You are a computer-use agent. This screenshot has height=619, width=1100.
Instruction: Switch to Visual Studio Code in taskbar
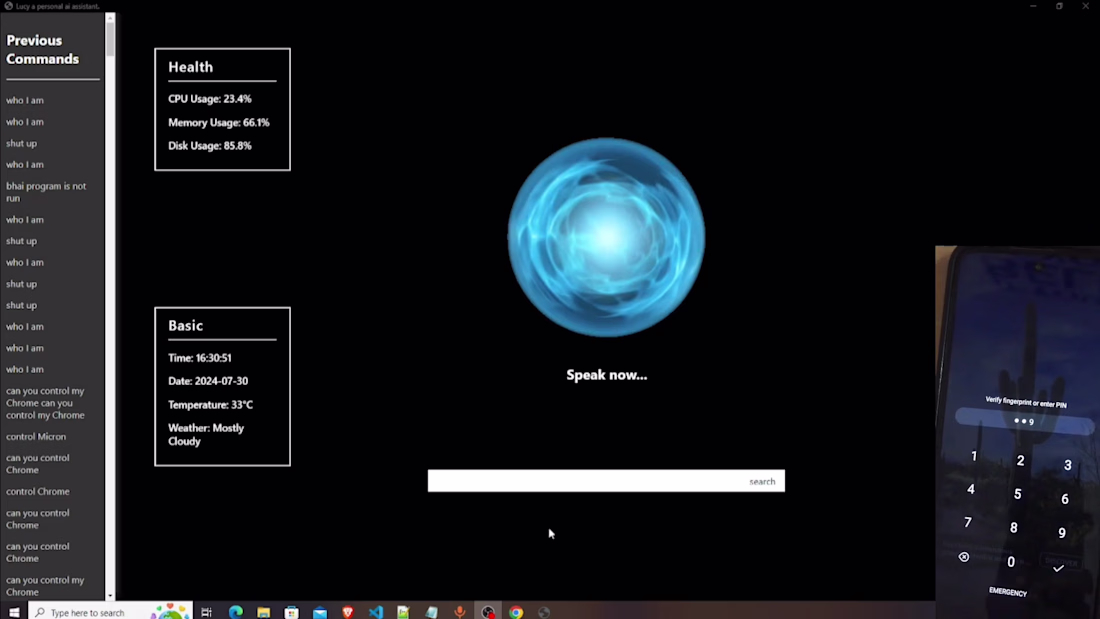376,612
